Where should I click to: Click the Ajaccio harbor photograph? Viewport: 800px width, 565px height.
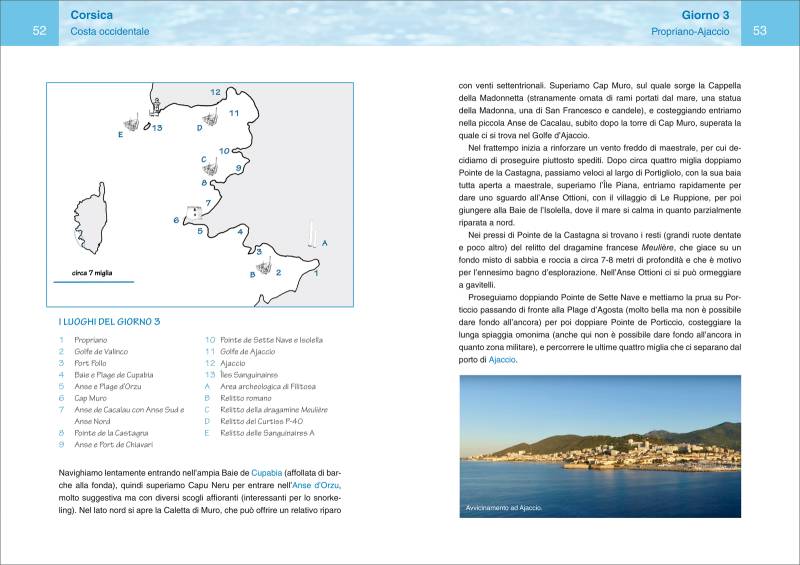600,446
